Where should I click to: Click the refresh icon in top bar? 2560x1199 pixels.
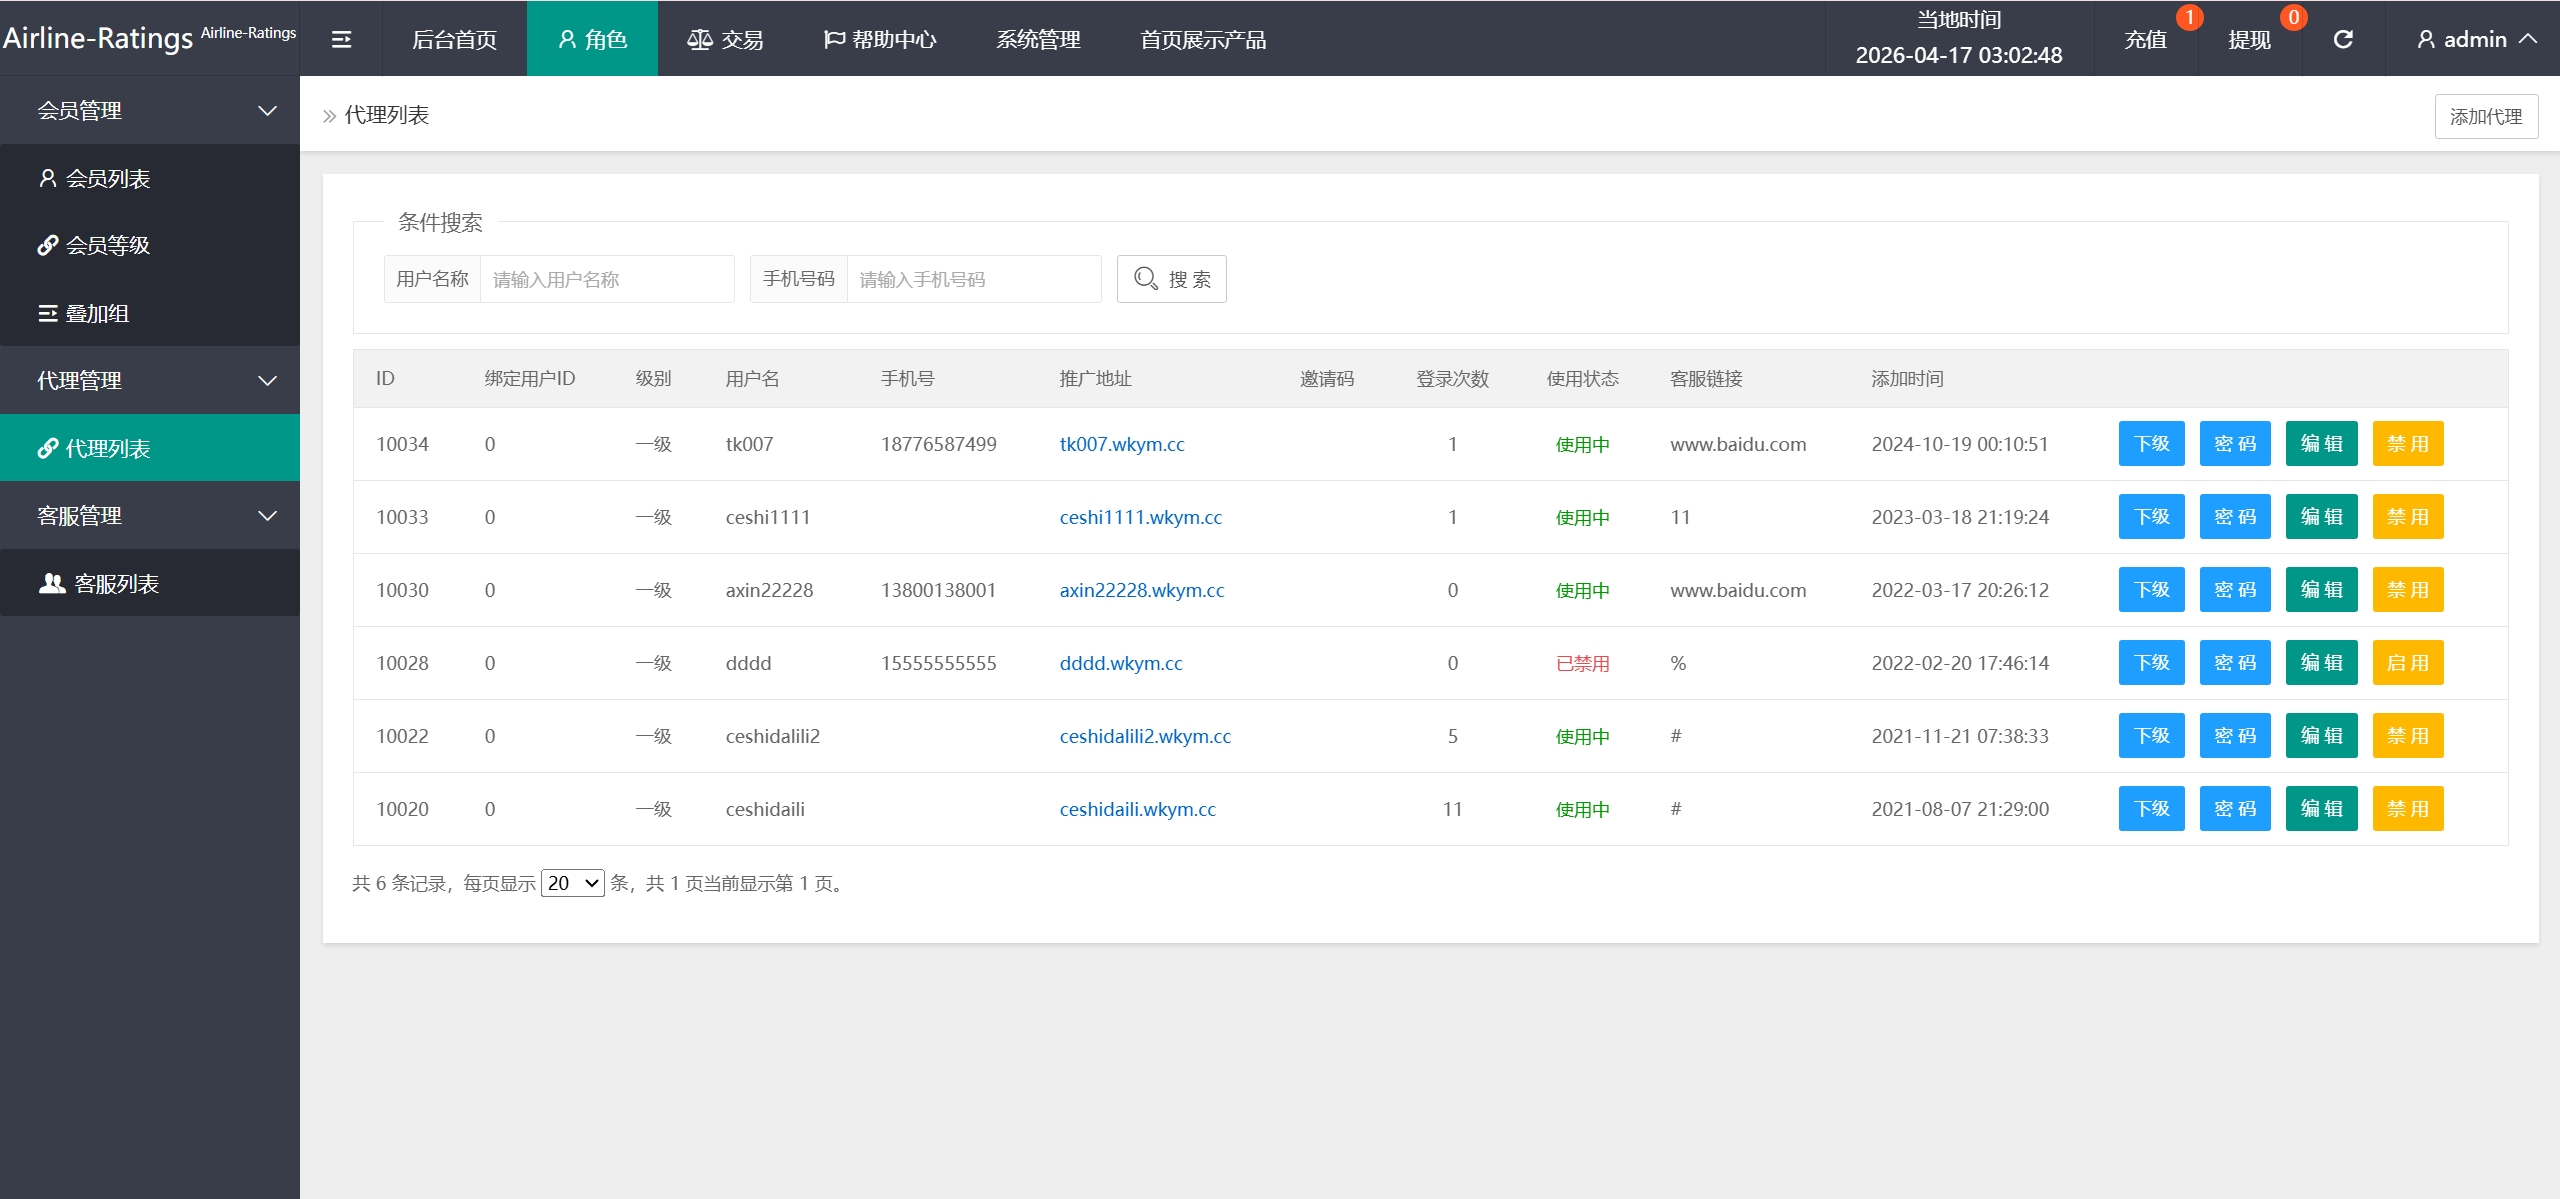pyautogui.click(x=2343, y=39)
